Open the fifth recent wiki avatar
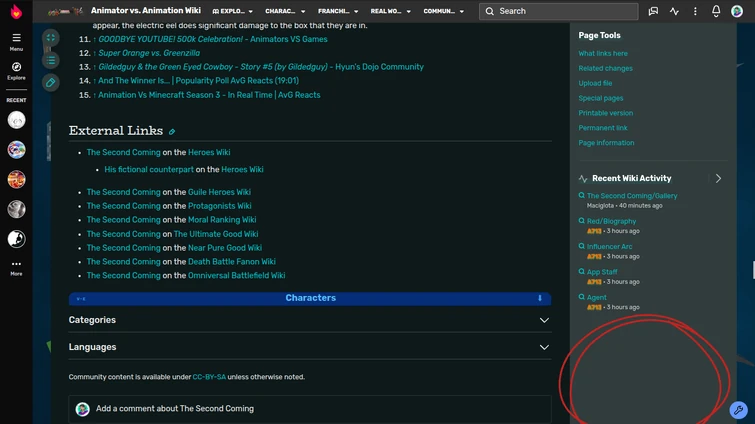 pos(16,239)
